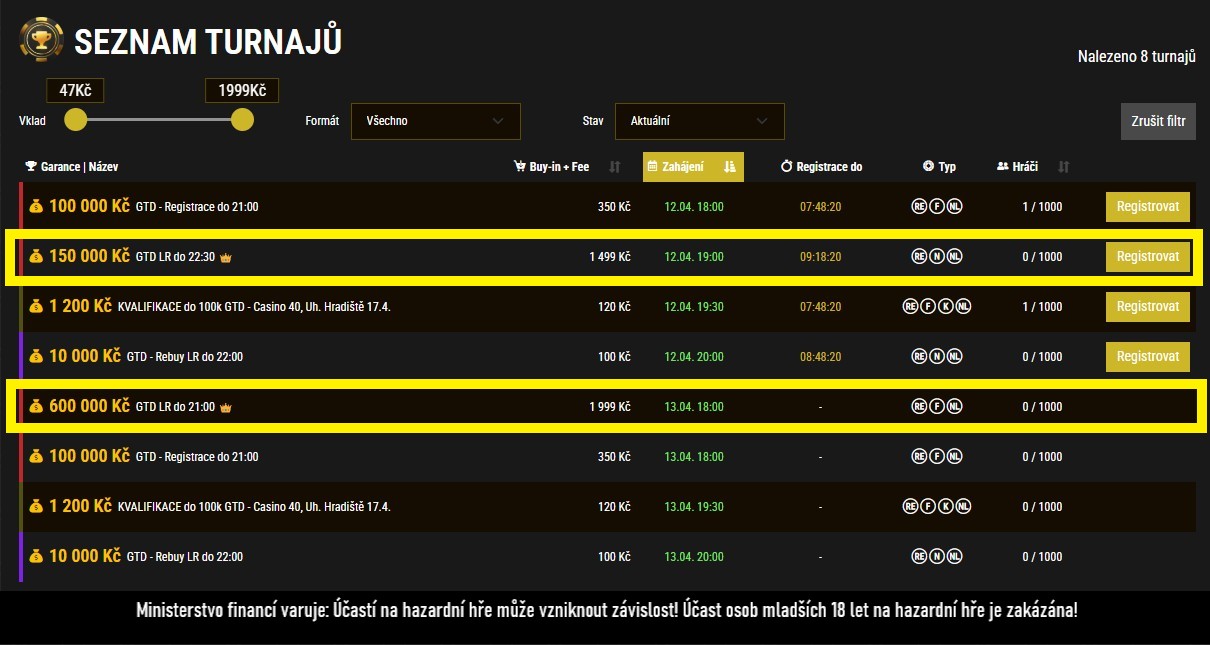Viewport: 1210px width, 645px height.
Task: Click the Garance | Název column header
Action: [x=72, y=167]
